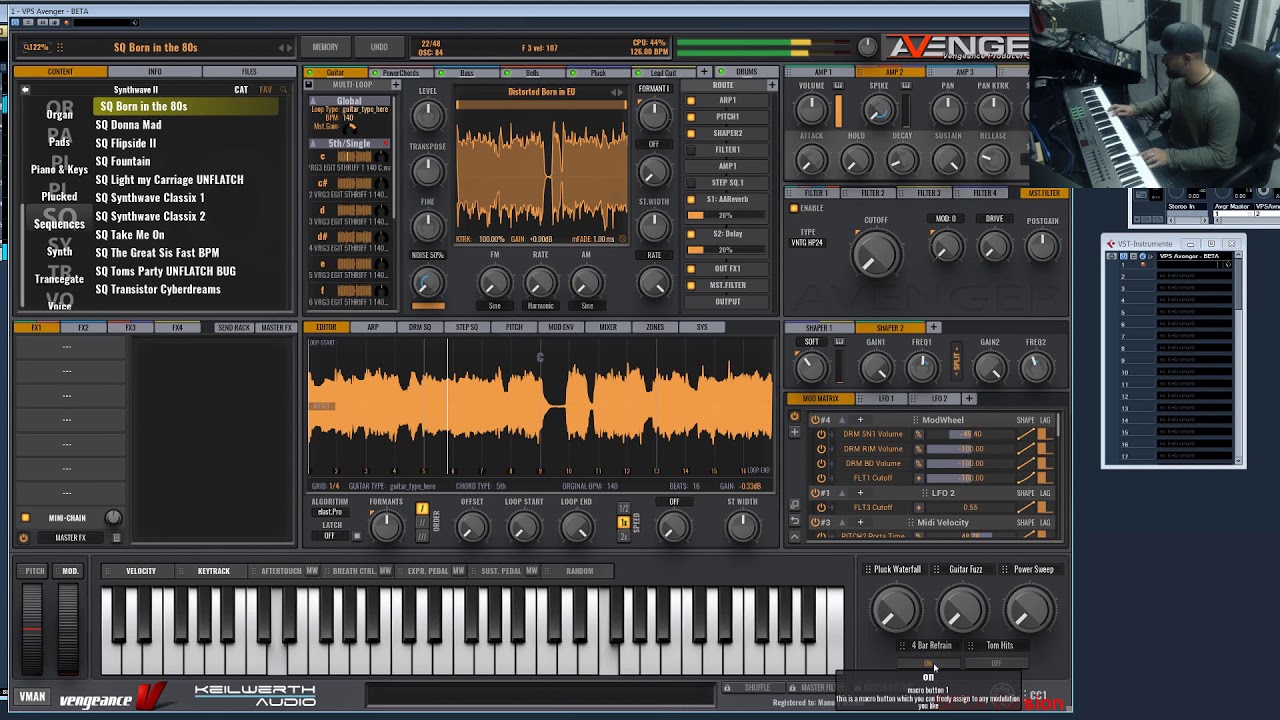Add target to ModWheel group plus

pyautogui.click(x=859, y=420)
